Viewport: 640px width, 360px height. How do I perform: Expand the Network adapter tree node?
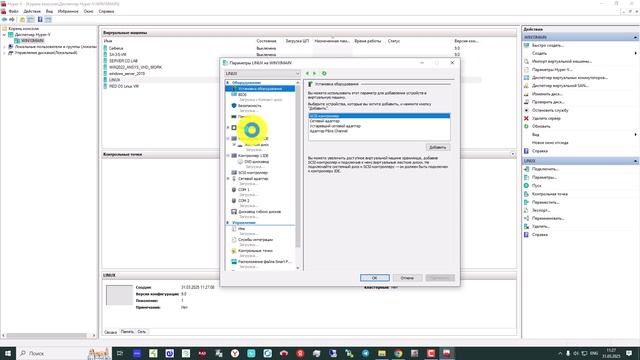click(228, 178)
